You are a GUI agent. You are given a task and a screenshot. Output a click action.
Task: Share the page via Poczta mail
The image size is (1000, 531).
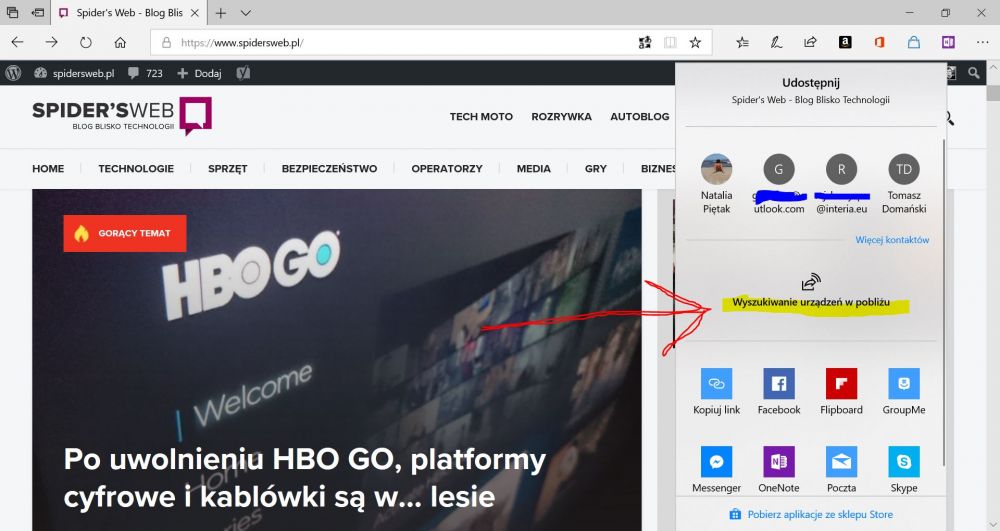coord(841,470)
